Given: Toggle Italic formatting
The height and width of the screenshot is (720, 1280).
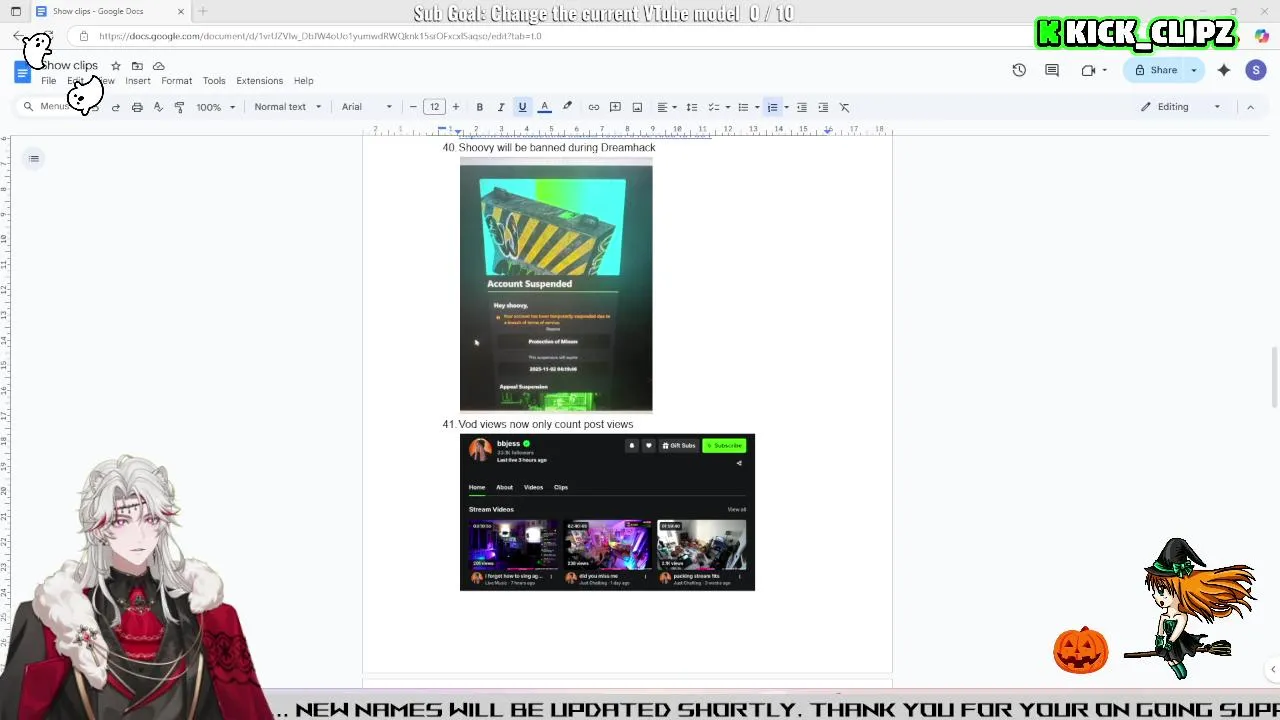Looking at the screenshot, I should pos(501,107).
